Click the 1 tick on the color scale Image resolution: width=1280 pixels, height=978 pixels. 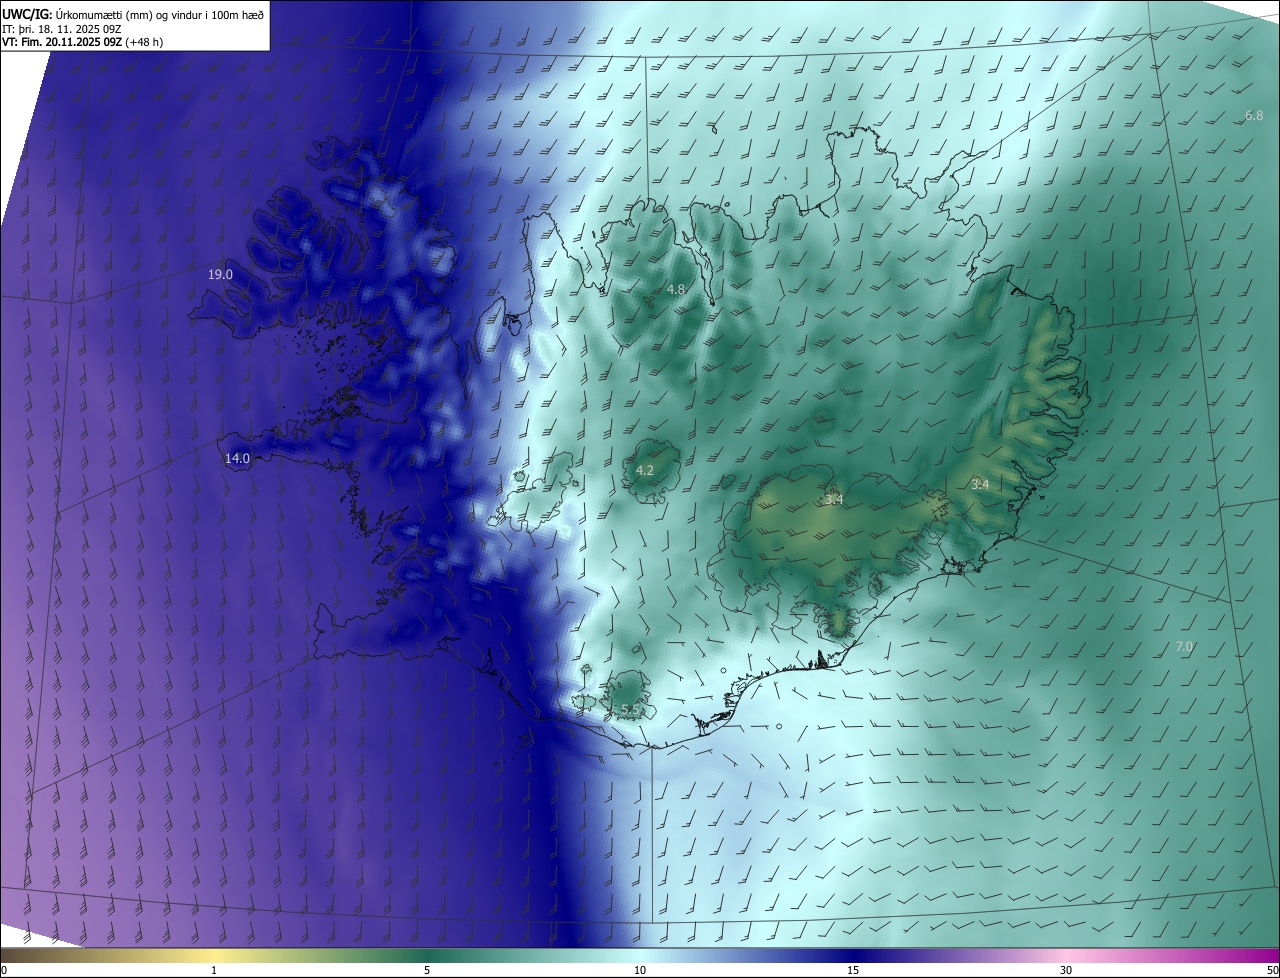point(214,970)
